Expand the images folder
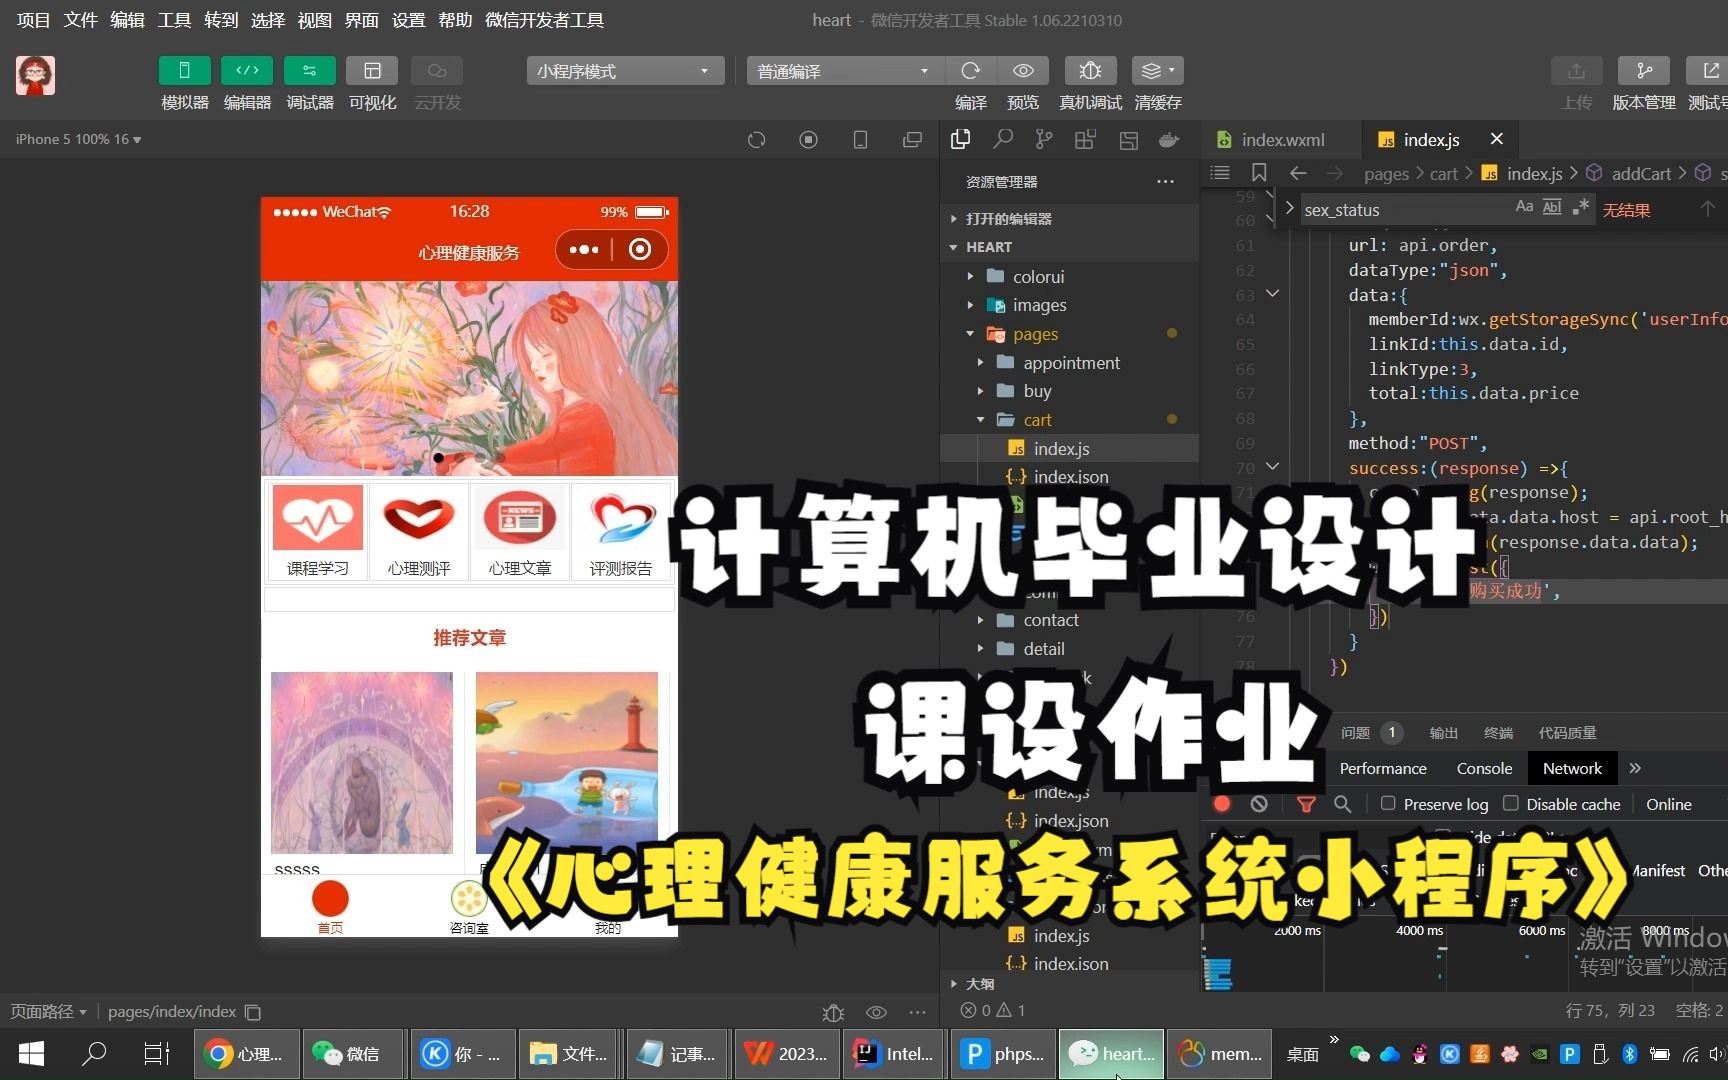The image size is (1728, 1080). 1039,305
